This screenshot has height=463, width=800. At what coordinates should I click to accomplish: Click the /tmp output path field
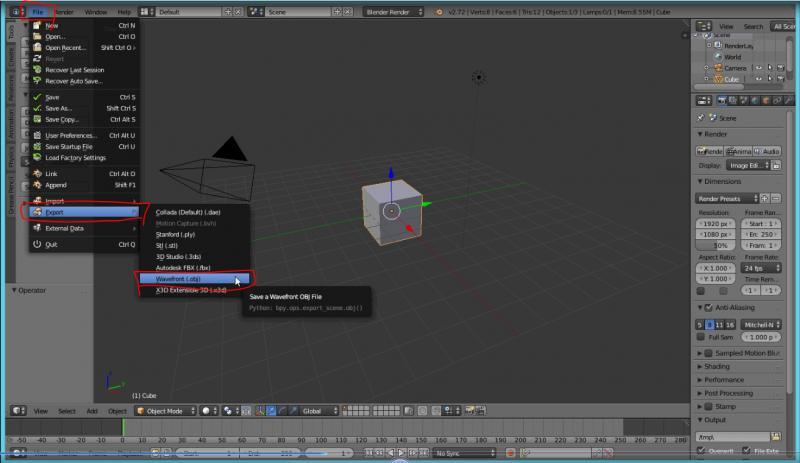733,436
